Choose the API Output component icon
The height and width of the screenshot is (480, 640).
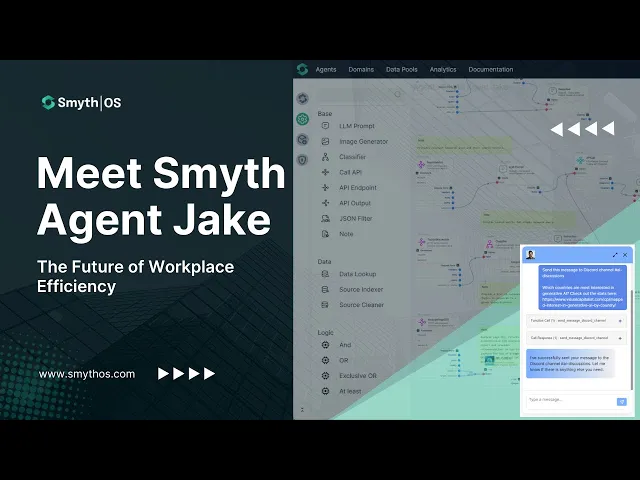[x=325, y=203]
